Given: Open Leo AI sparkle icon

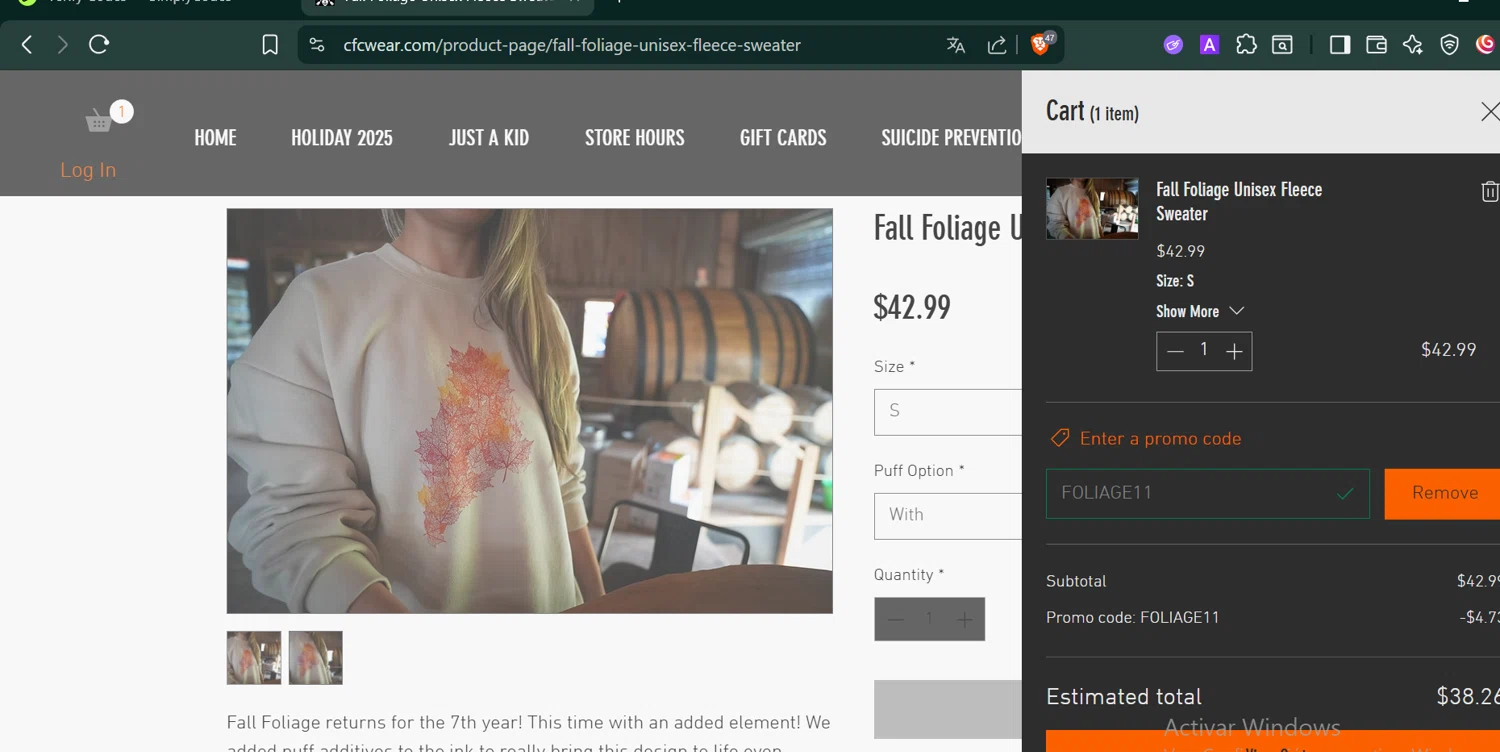Looking at the screenshot, I should coord(1413,45).
